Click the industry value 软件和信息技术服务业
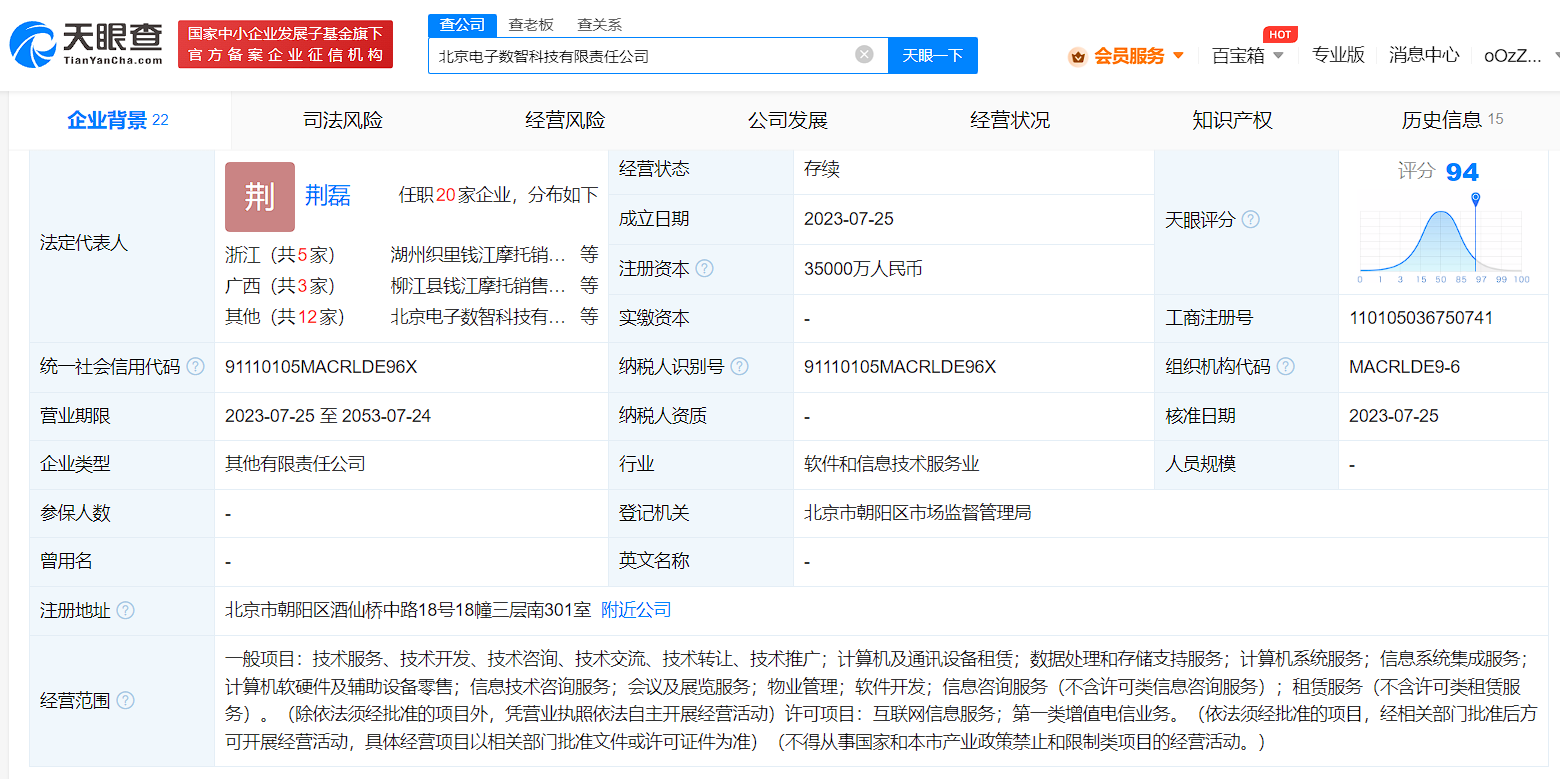The height and width of the screenshot is (779, 1560). coord(892,464)
